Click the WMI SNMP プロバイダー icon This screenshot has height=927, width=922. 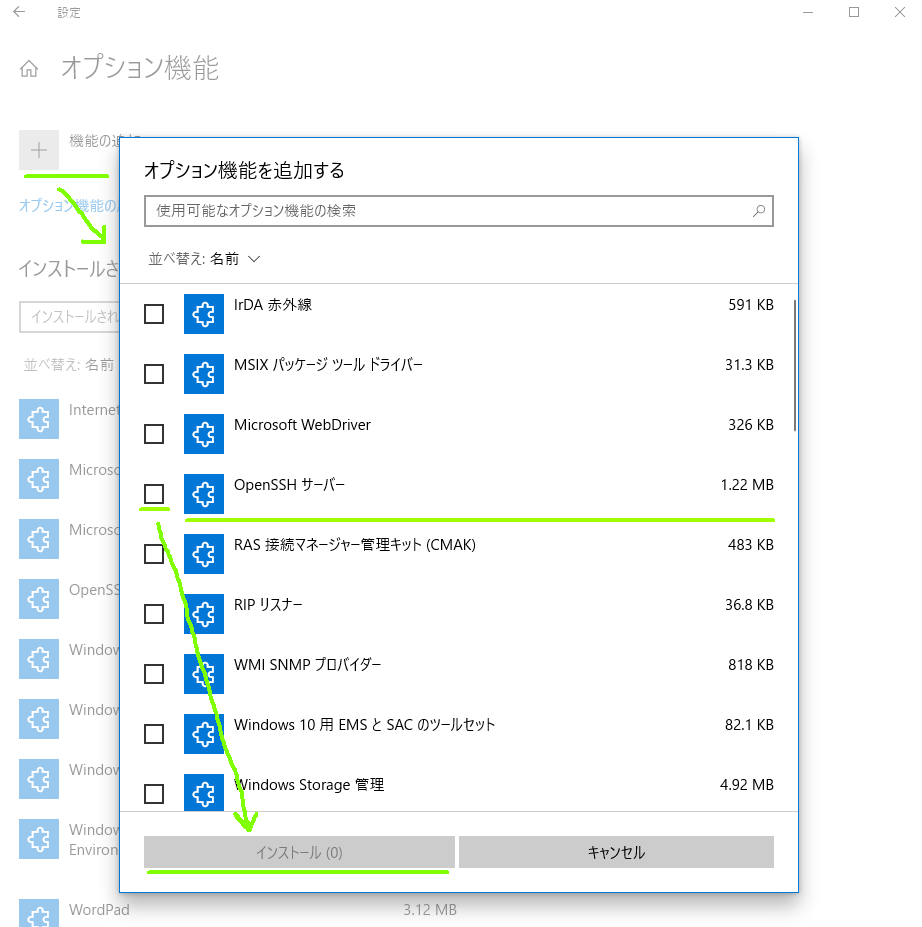[204, 674]
